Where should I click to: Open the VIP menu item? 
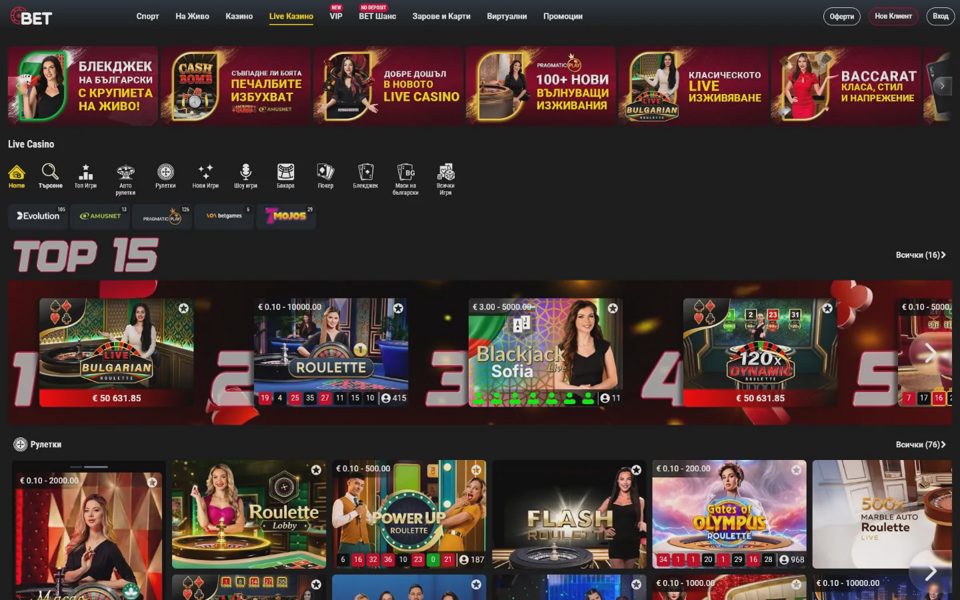[336, 17]
